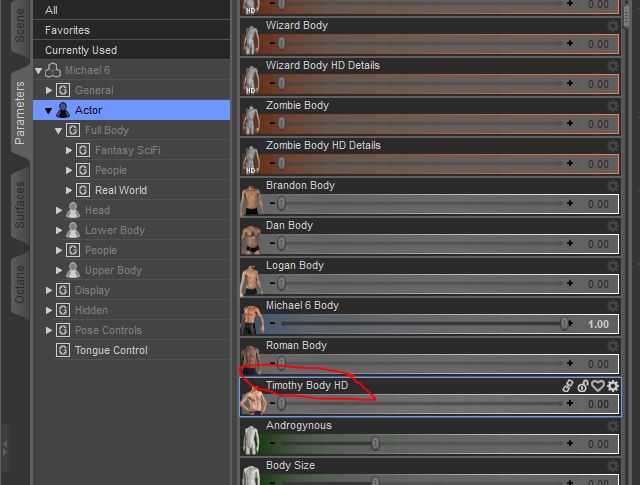Switch to the Scene tab

19,27
